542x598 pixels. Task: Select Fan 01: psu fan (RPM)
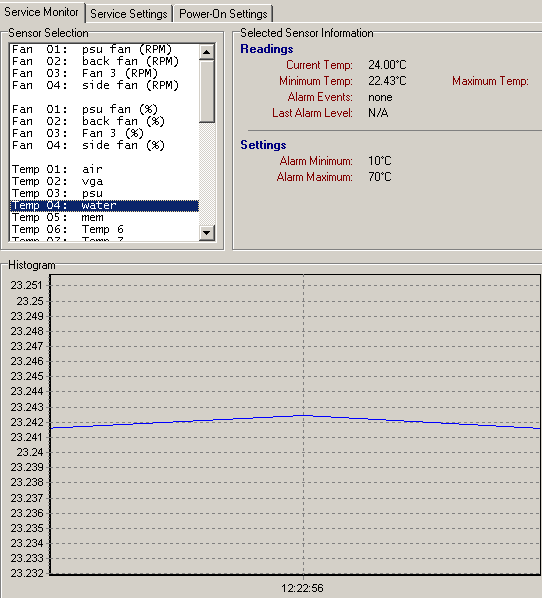point(104,49)
